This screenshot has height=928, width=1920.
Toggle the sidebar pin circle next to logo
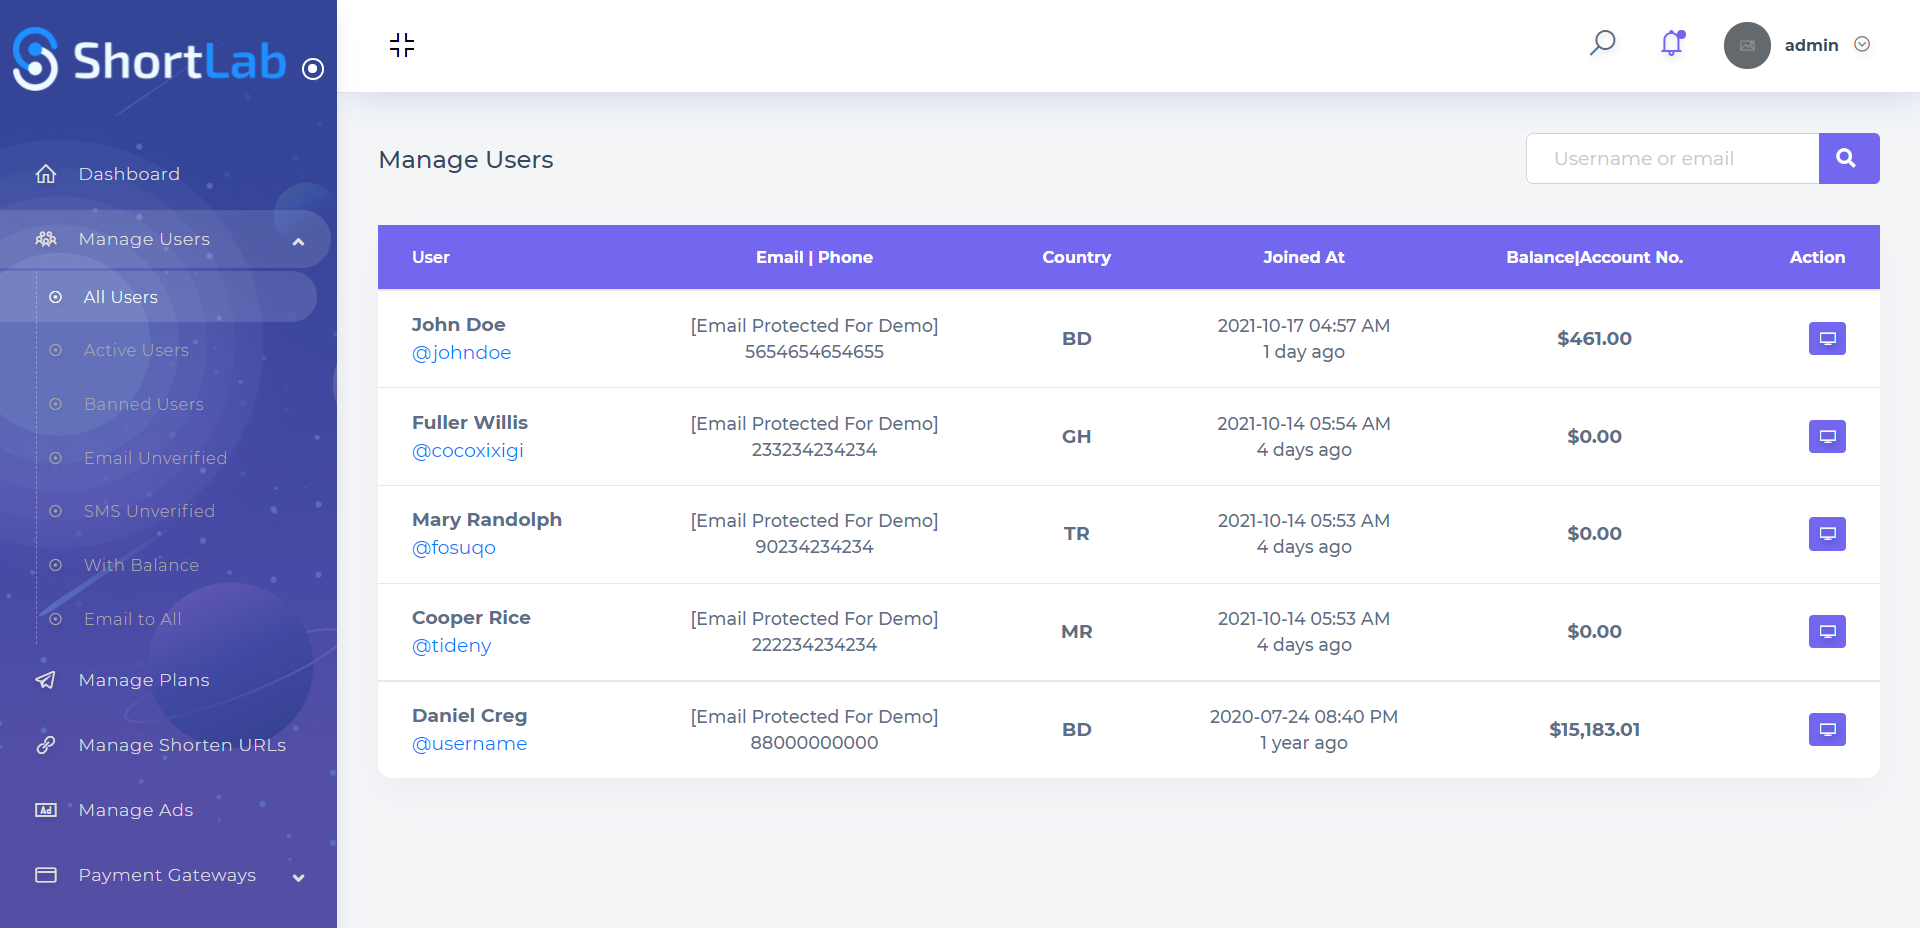pyautogui.click(x=313, y=69)
